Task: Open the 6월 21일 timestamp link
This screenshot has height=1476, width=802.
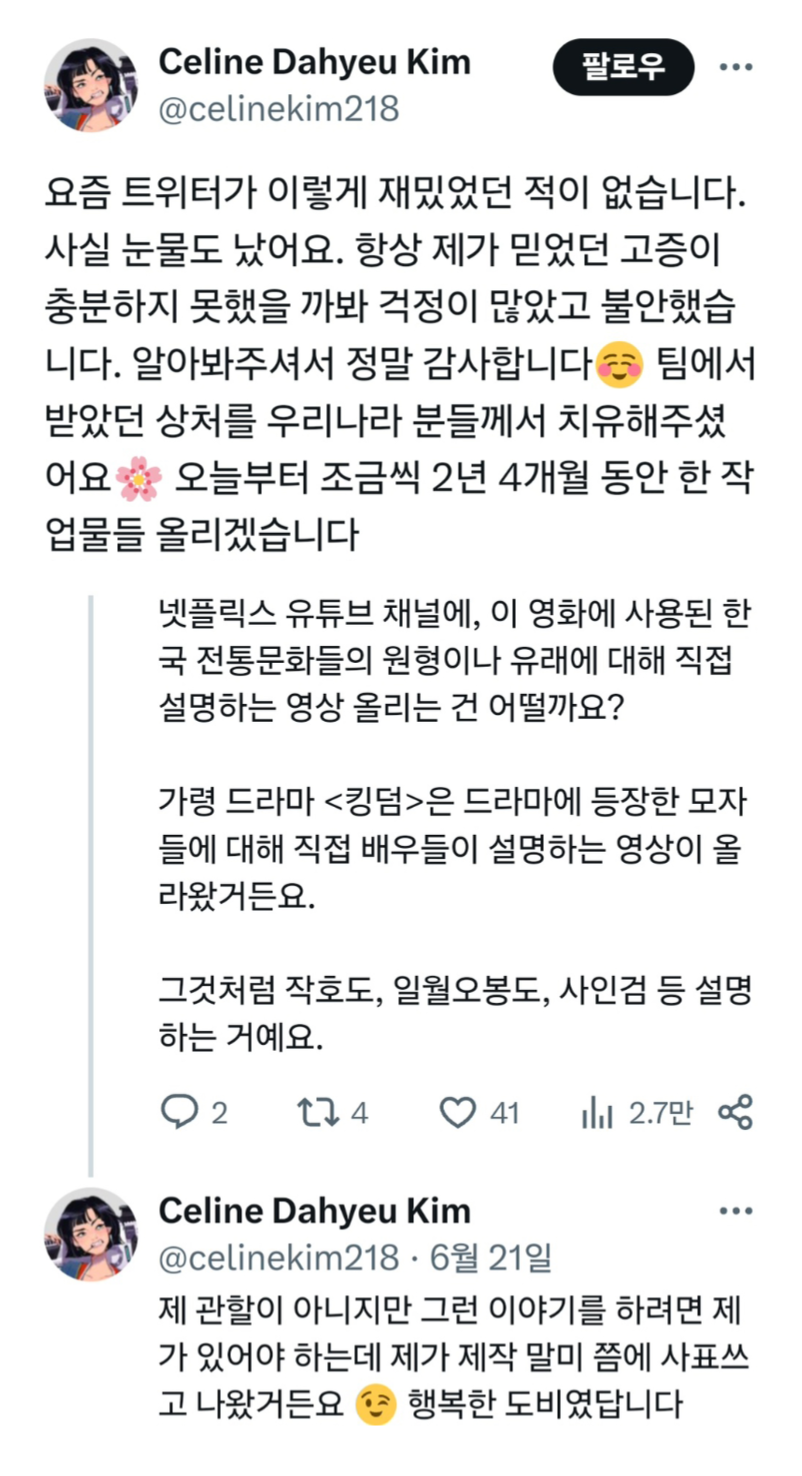Action: click(x=491, y=1257)
